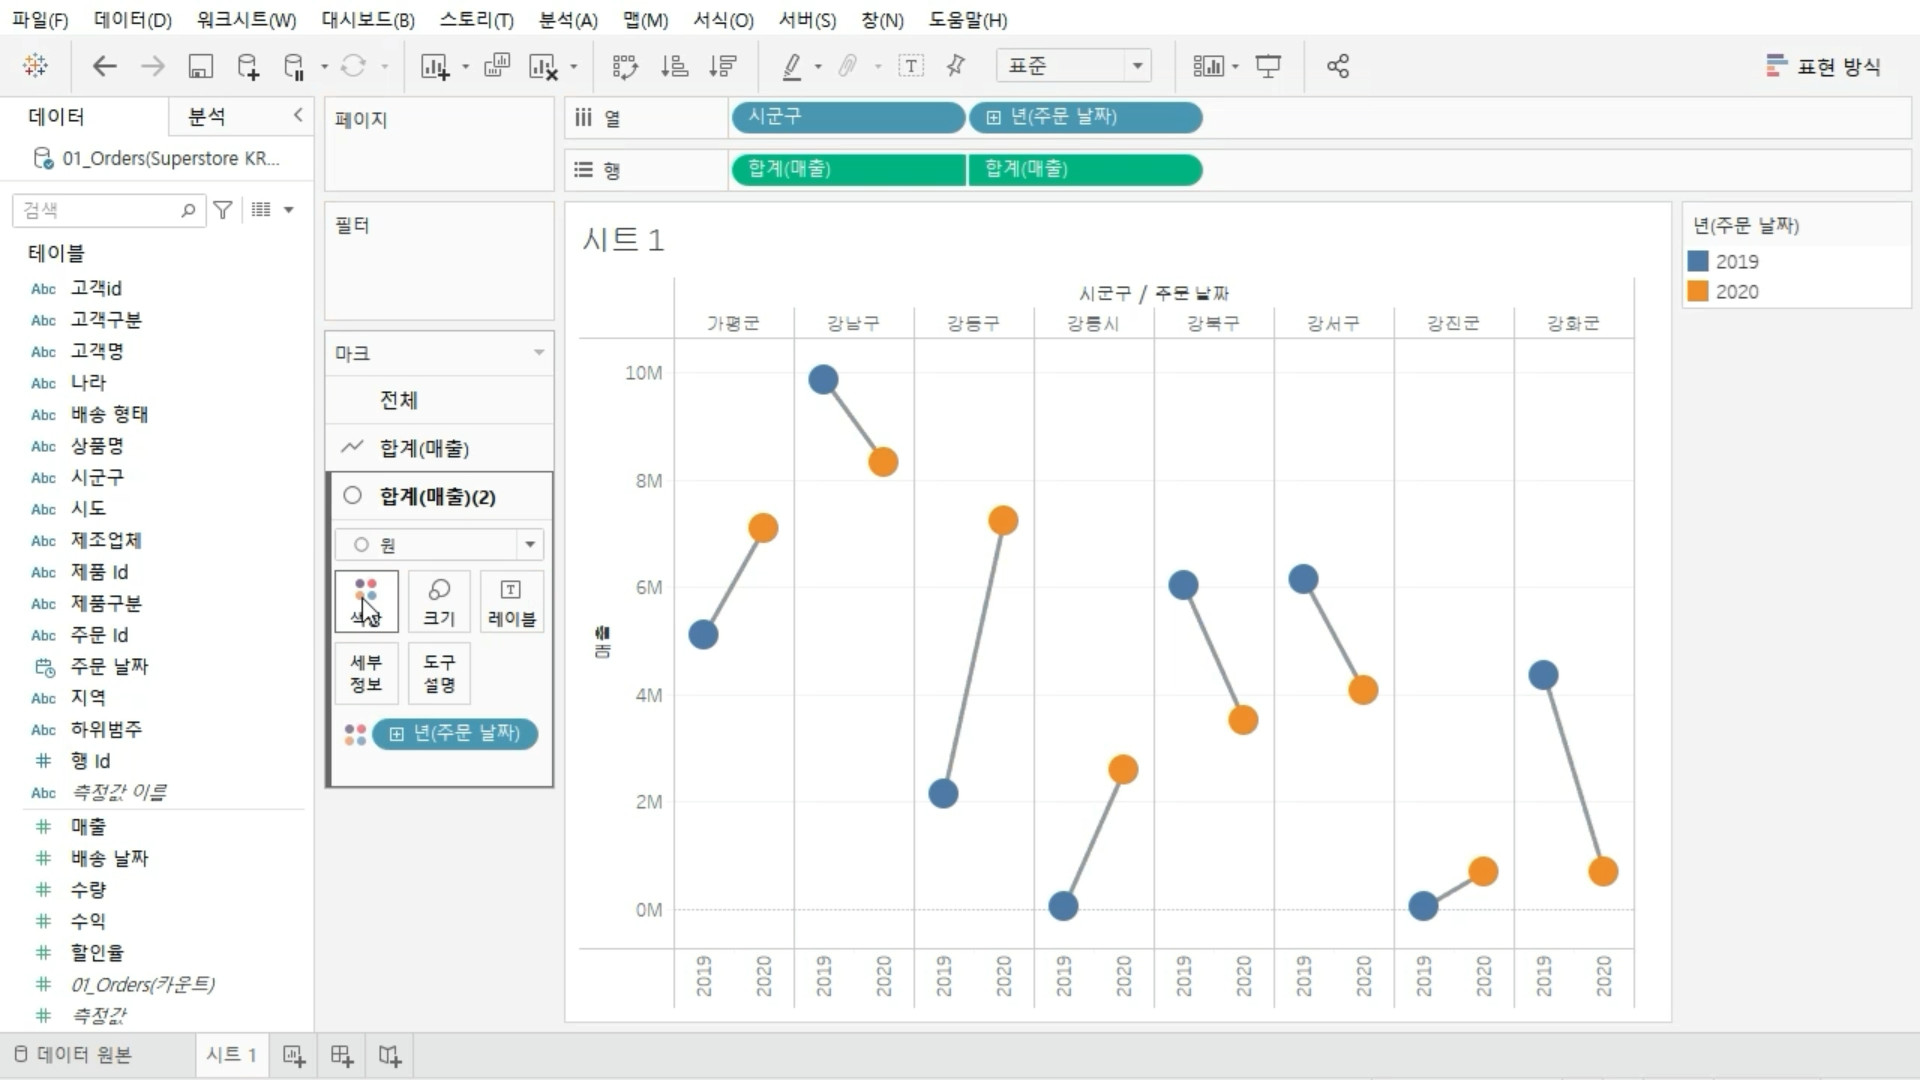The image size is (1920, 1080).
Task: Switch to the 분석 pane tab
Action: pyautogui.click(x=206, y=117)
